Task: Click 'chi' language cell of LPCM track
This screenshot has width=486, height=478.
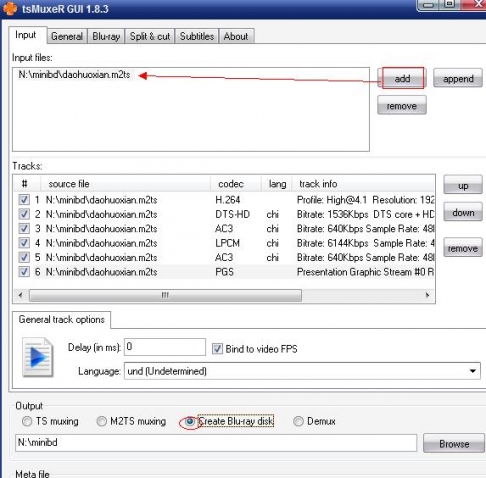Action: (272, 243)
